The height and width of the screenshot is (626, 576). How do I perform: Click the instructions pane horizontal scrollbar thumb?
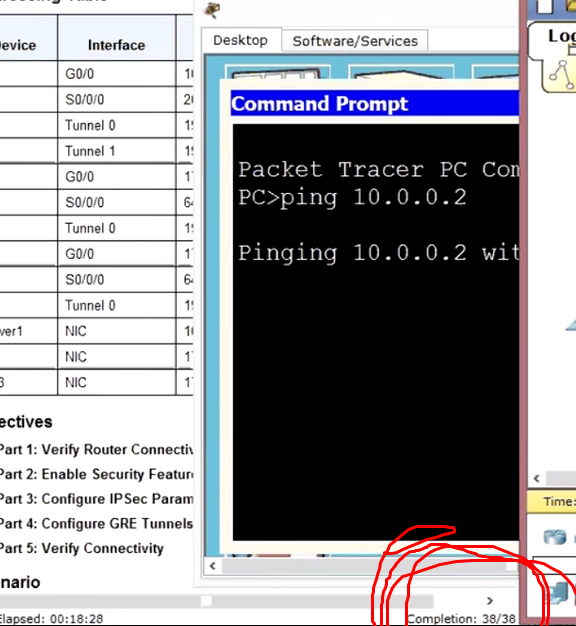tap(206, 601)
